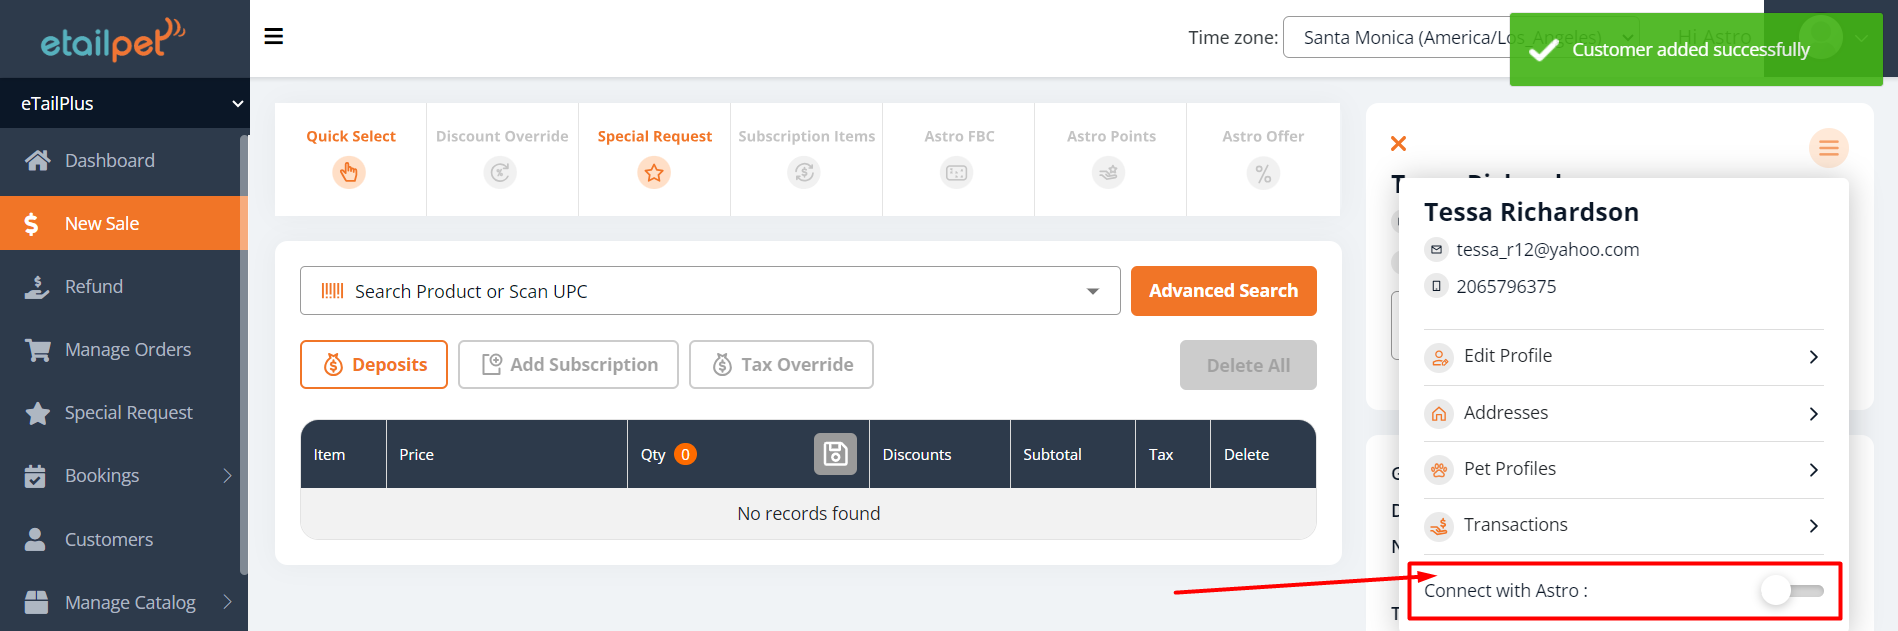The width and height of the screenshot is (1898, 631).
Task: Click the save icon in Qty column
Action: pos(835,454)
